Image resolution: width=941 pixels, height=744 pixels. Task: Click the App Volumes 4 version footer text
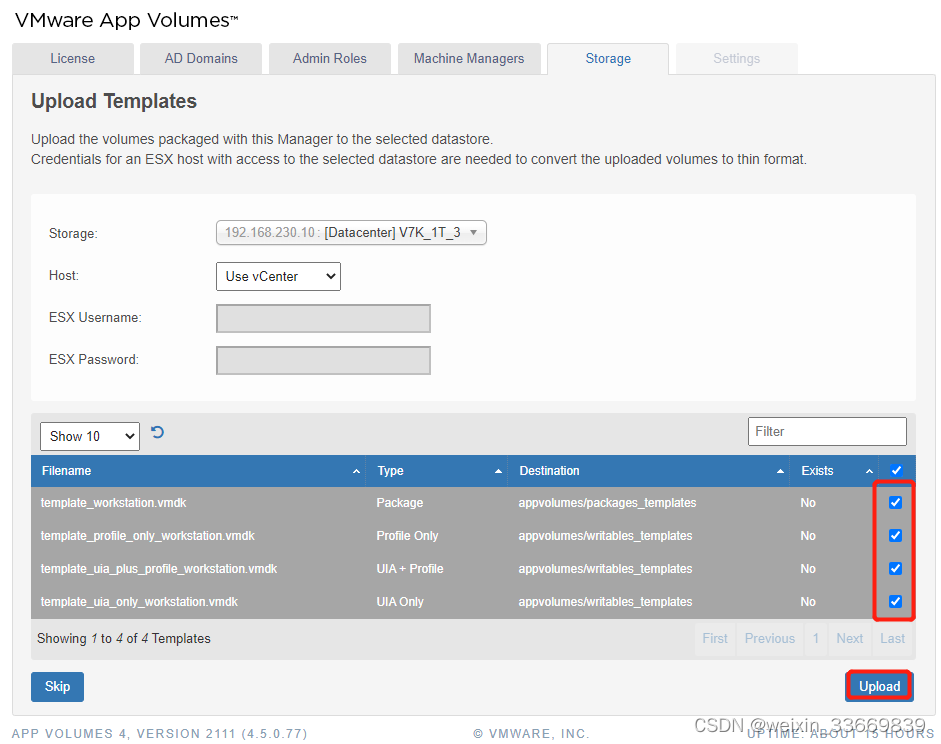(160, 734)
